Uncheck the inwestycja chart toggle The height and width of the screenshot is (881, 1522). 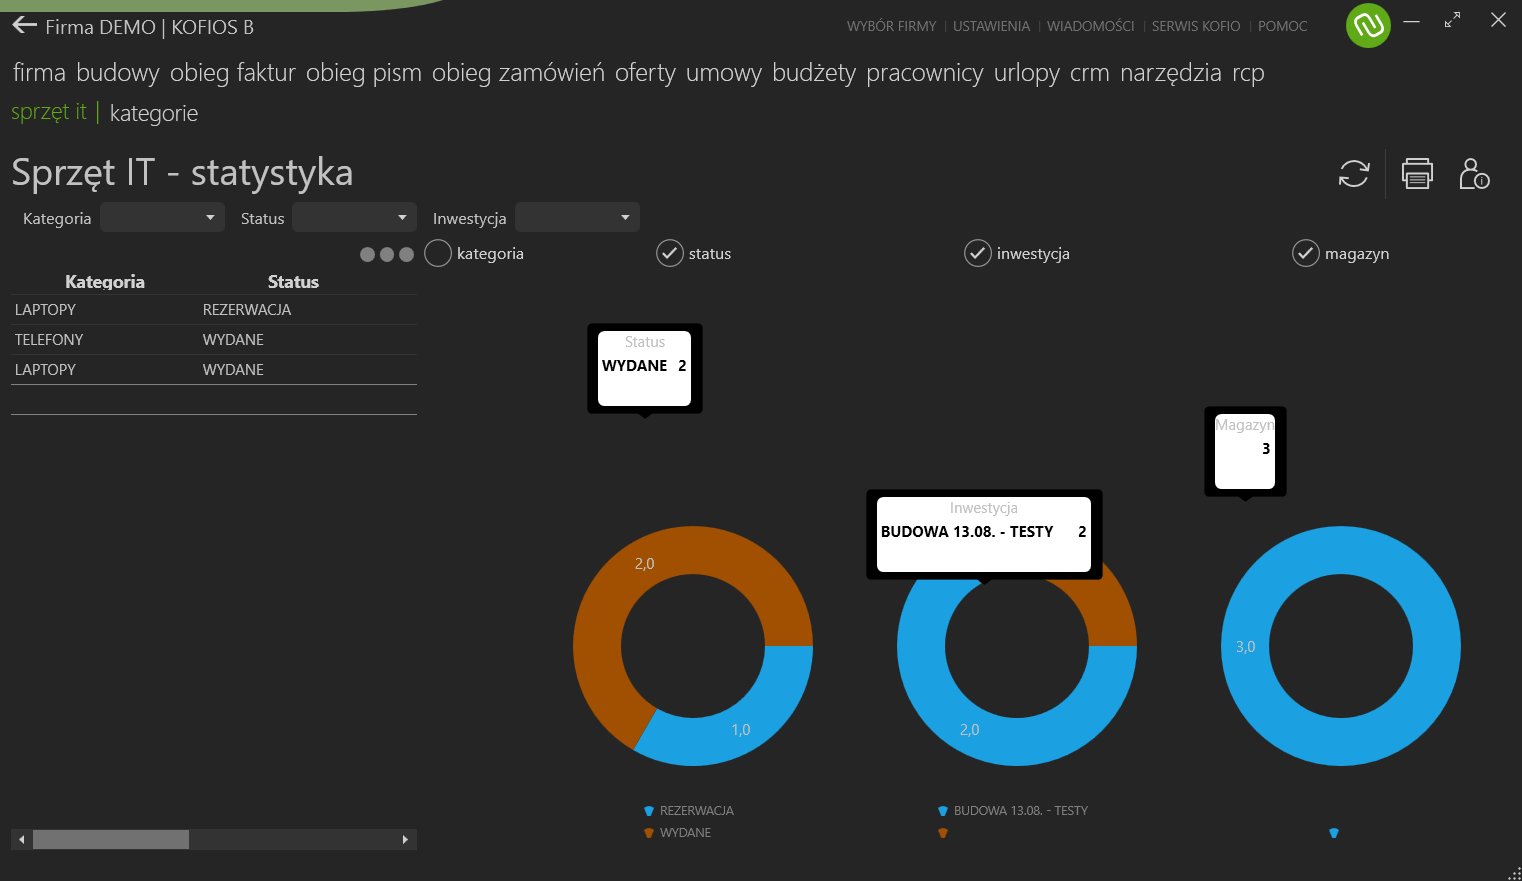pos(978,254)
